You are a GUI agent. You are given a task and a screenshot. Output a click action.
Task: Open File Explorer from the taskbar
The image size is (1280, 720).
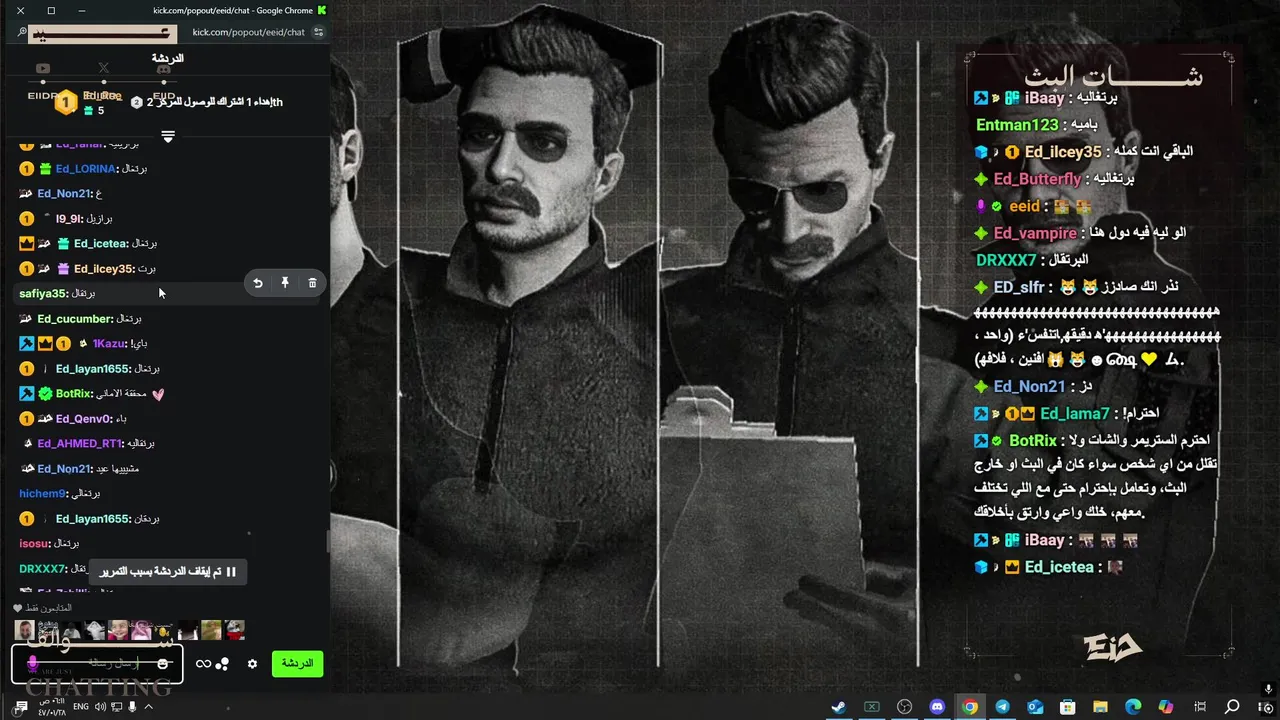(x=1100, y=706)
